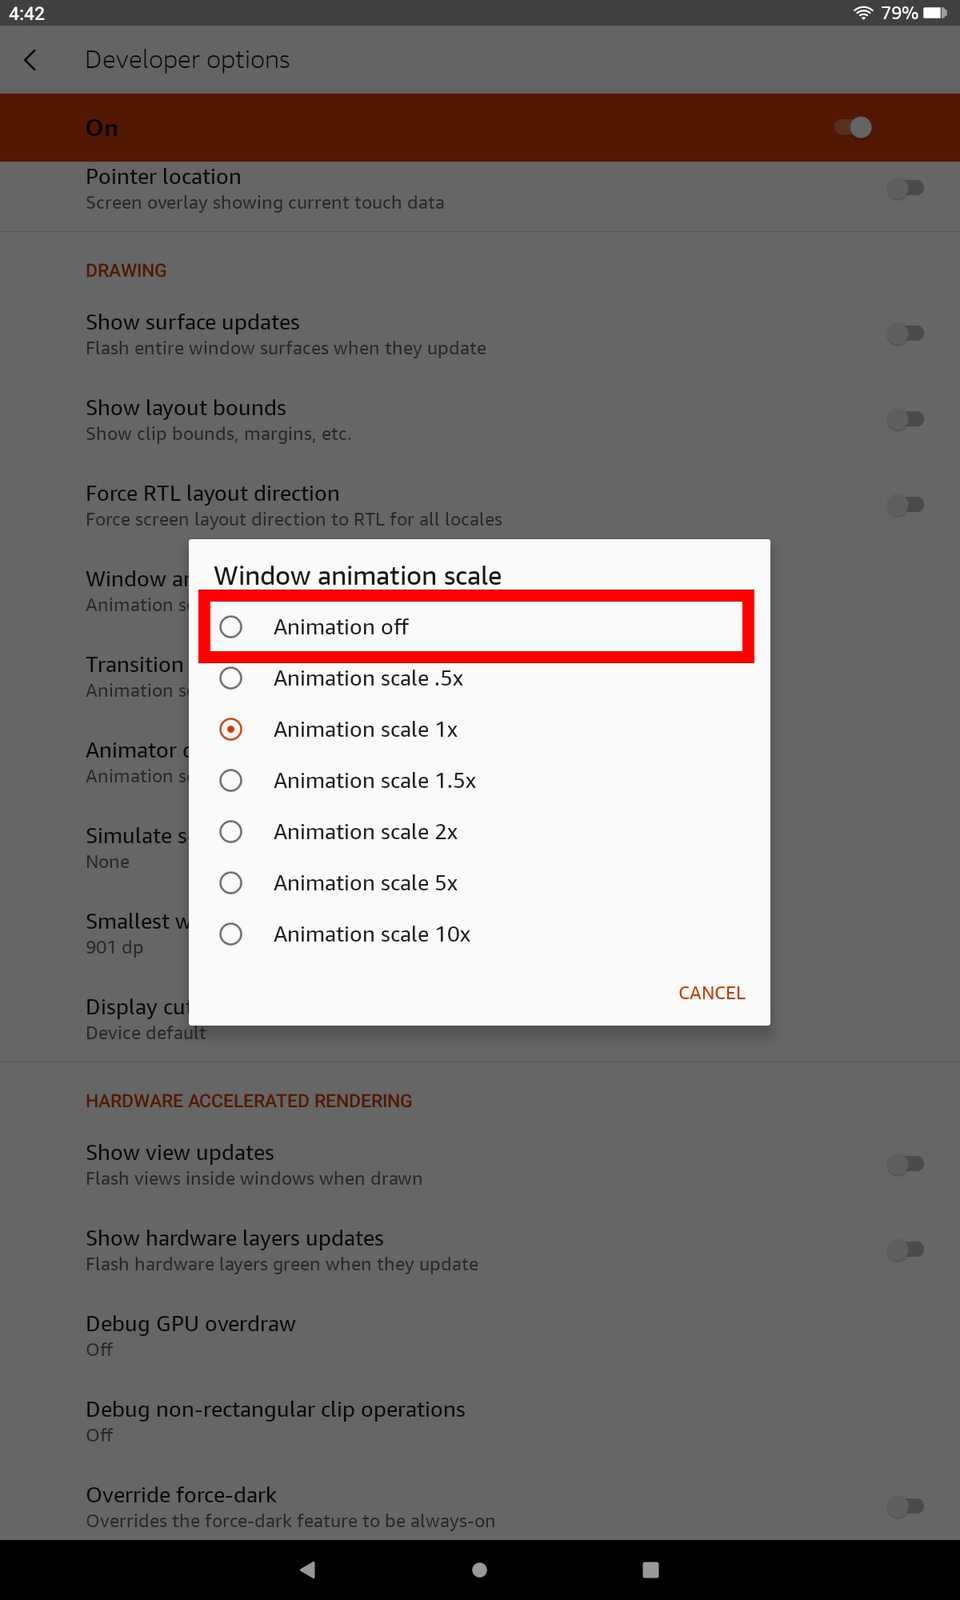
Task: Enable Show surface updates
Action: click(905, 334)
